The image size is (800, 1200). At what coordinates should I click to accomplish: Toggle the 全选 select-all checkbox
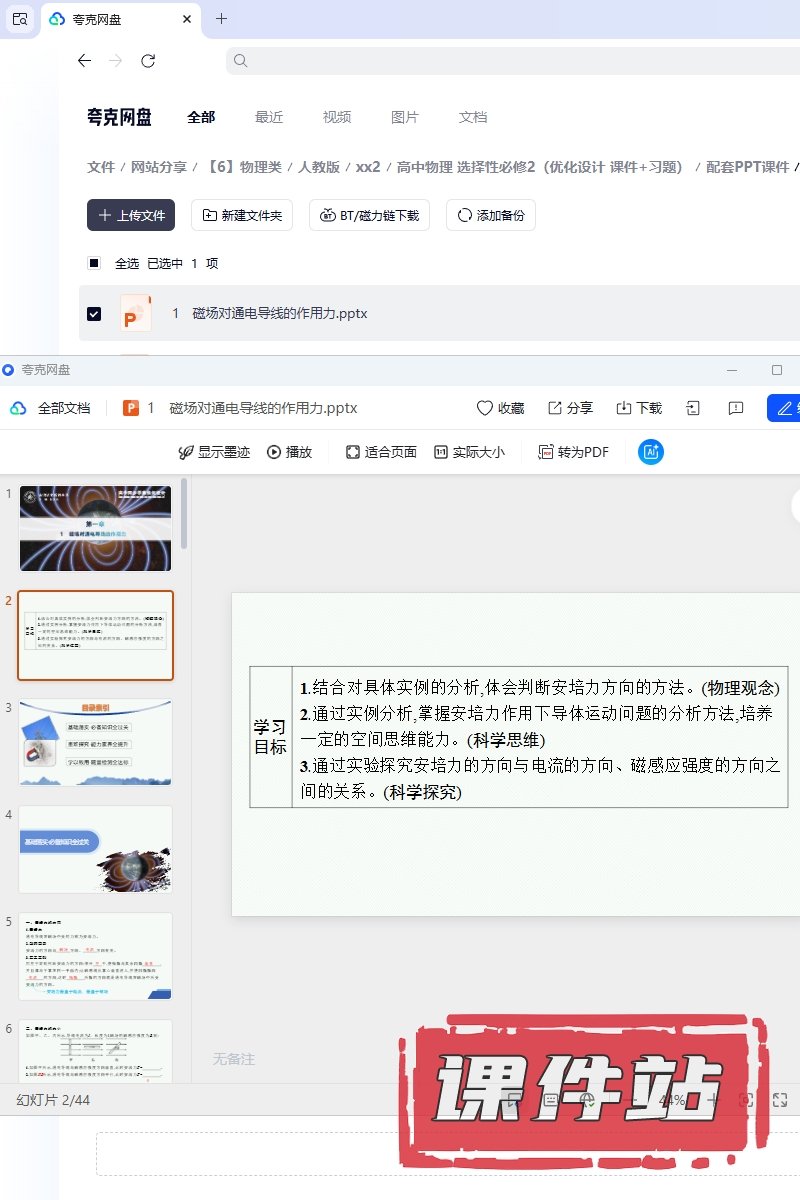[x=94, y=263]
